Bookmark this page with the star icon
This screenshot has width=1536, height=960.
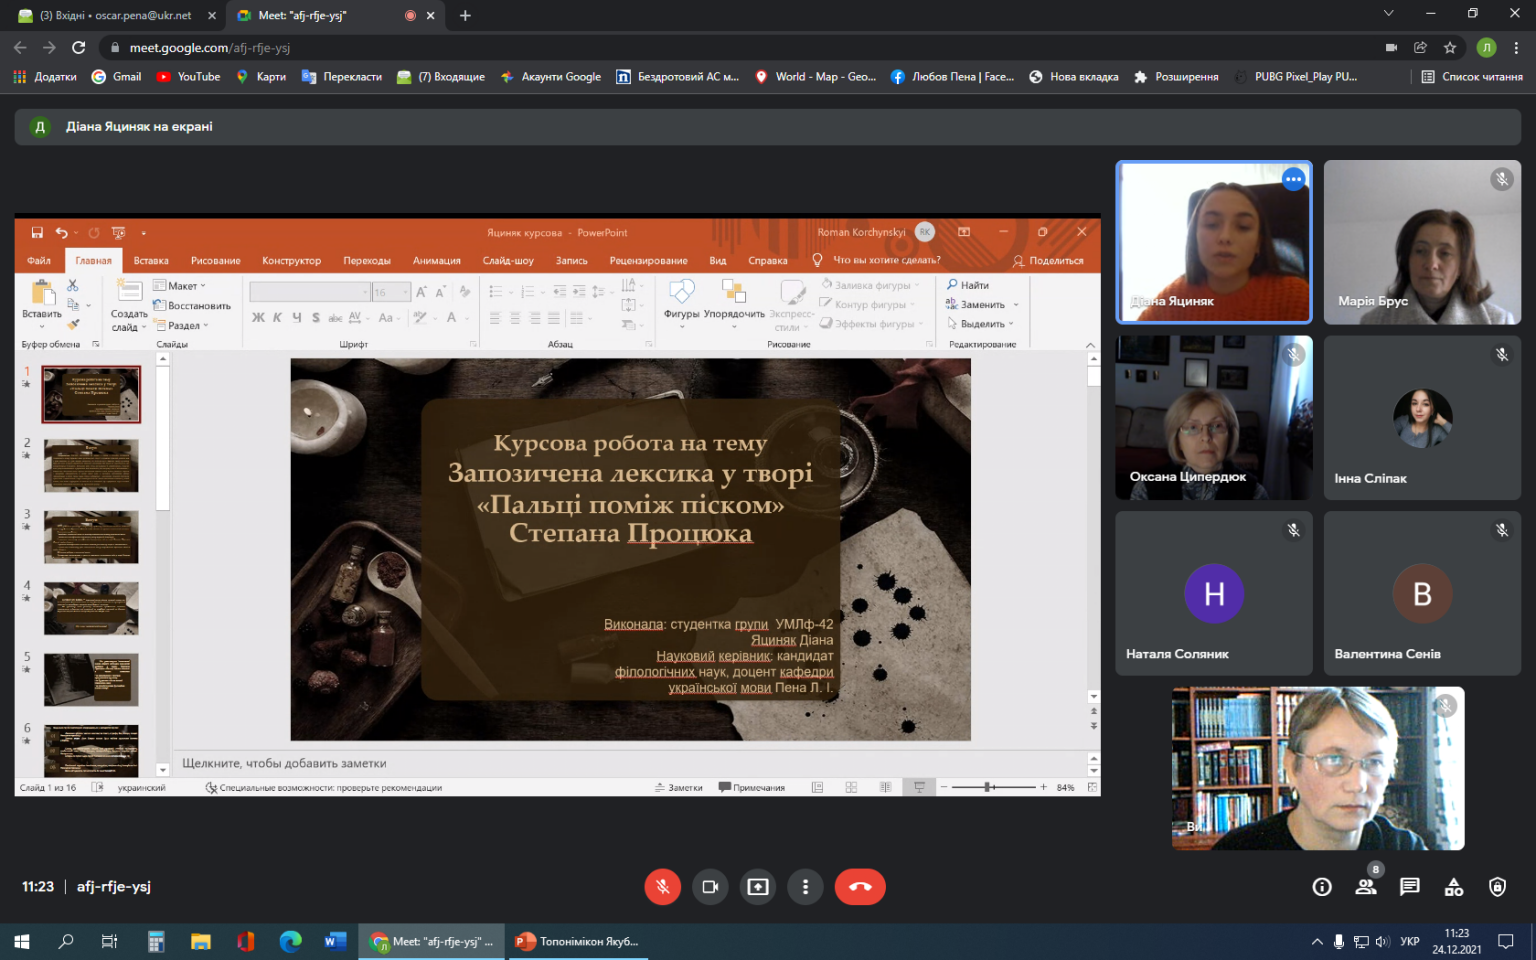1449,47
